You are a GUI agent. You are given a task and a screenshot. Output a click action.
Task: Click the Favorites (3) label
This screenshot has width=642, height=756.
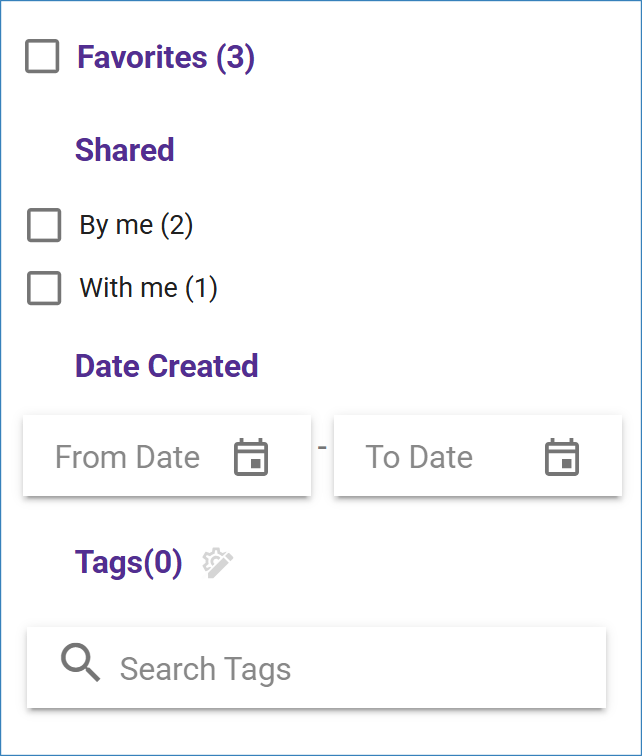pos(166,58)
